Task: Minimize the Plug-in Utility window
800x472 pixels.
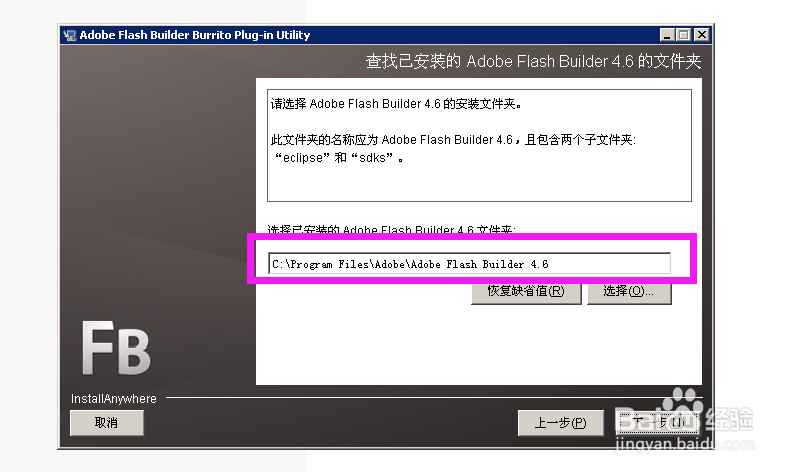Action: [667, 35]
